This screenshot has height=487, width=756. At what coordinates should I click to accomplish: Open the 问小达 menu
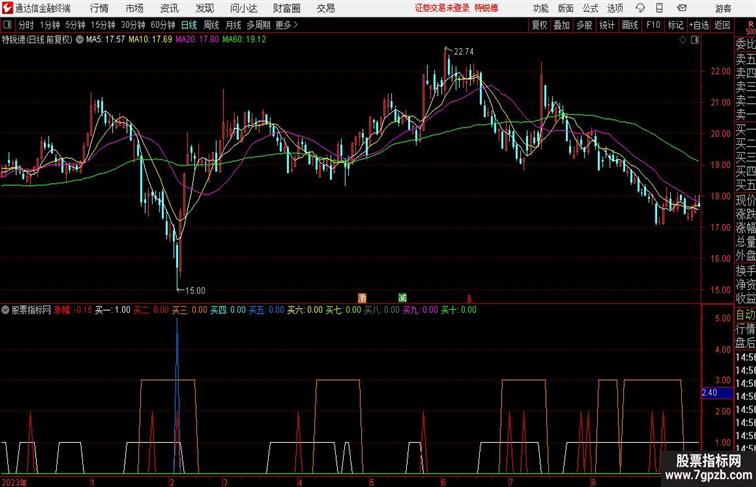(x=243, y=8)
